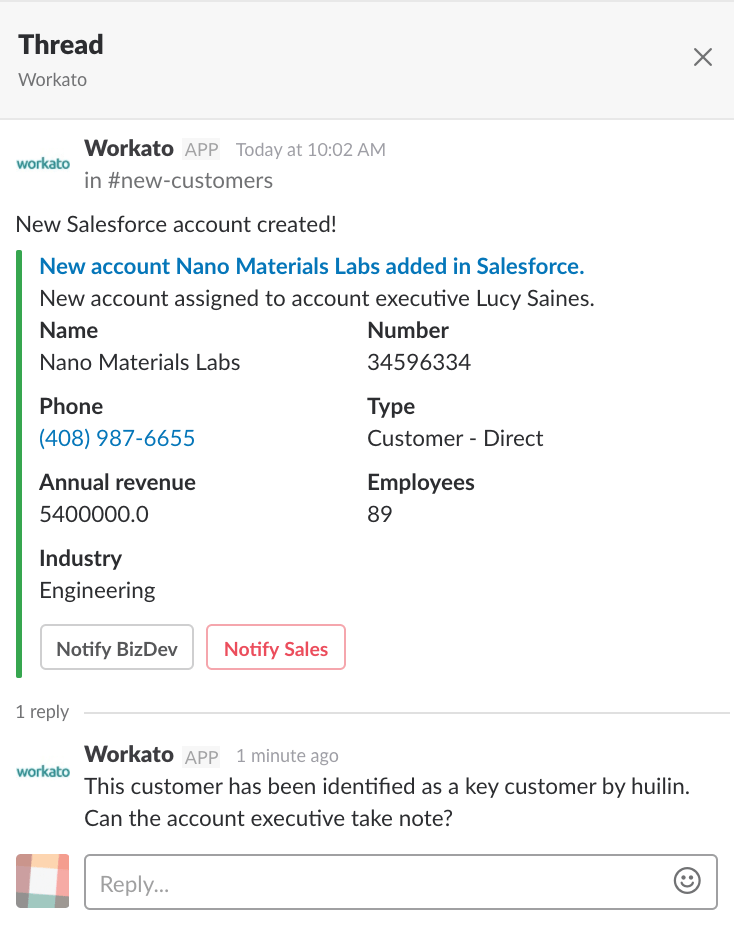Close the Thread panel
The height and width of the screenshot is (952, 734).
[x=703, y=57]
